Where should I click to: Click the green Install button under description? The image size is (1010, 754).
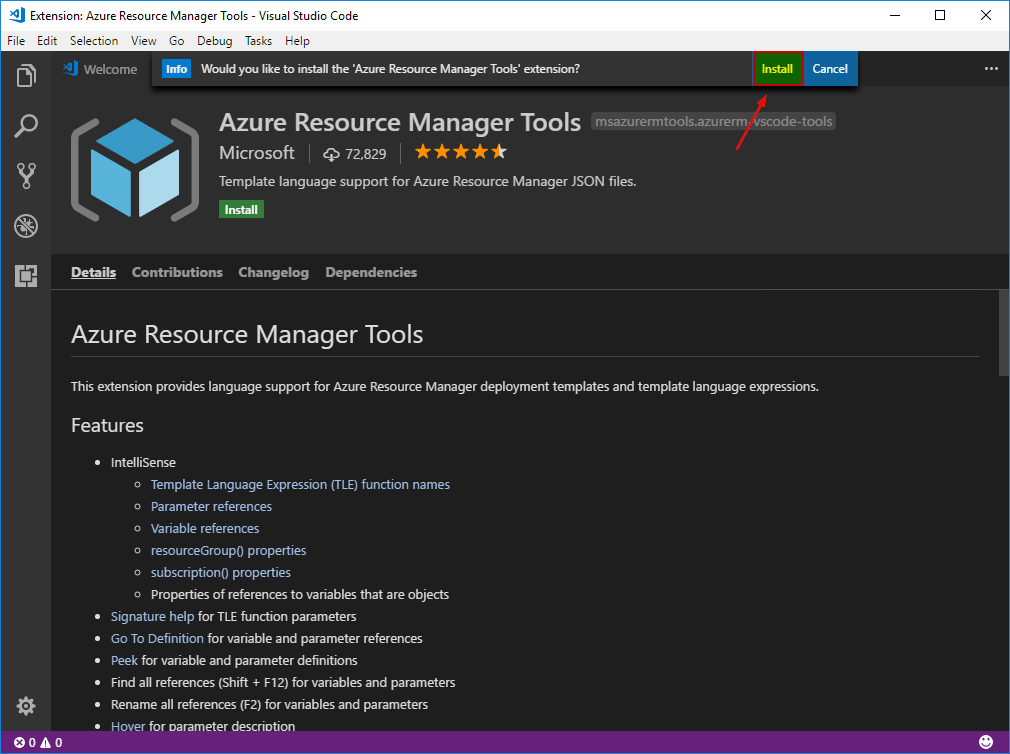click(242, 210)
